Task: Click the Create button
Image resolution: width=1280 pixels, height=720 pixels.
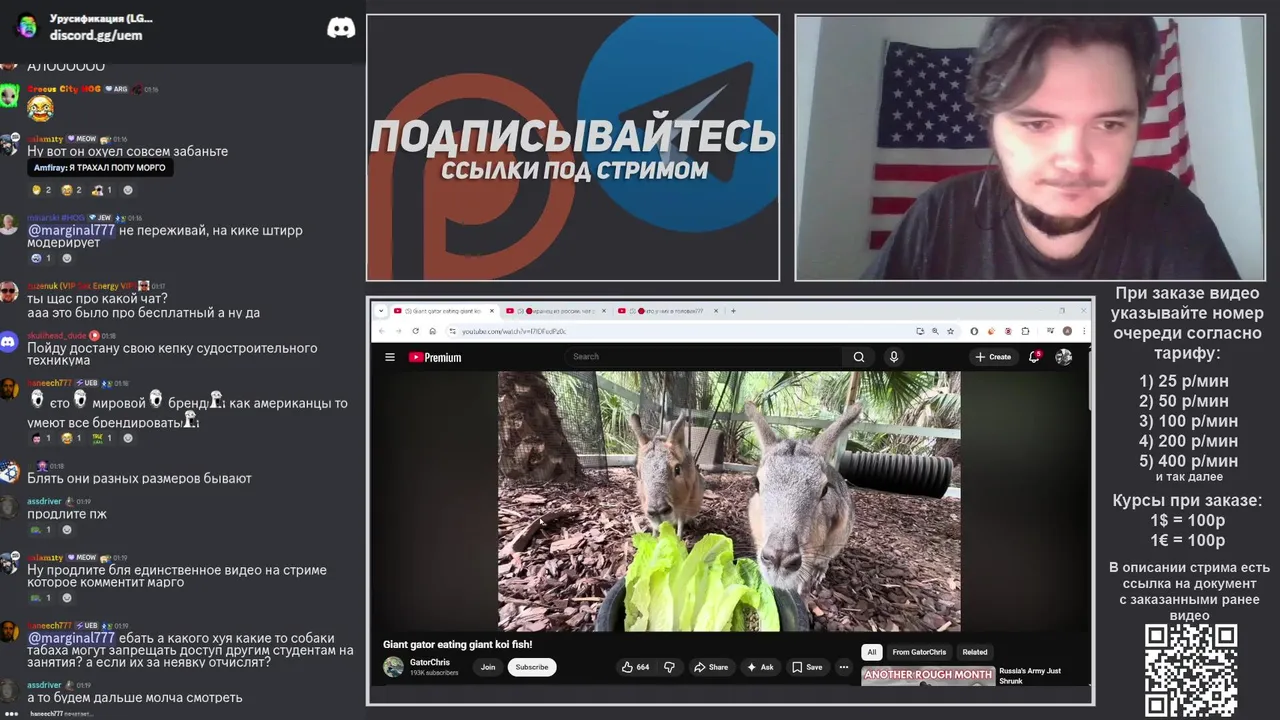Action: [994, 357]
